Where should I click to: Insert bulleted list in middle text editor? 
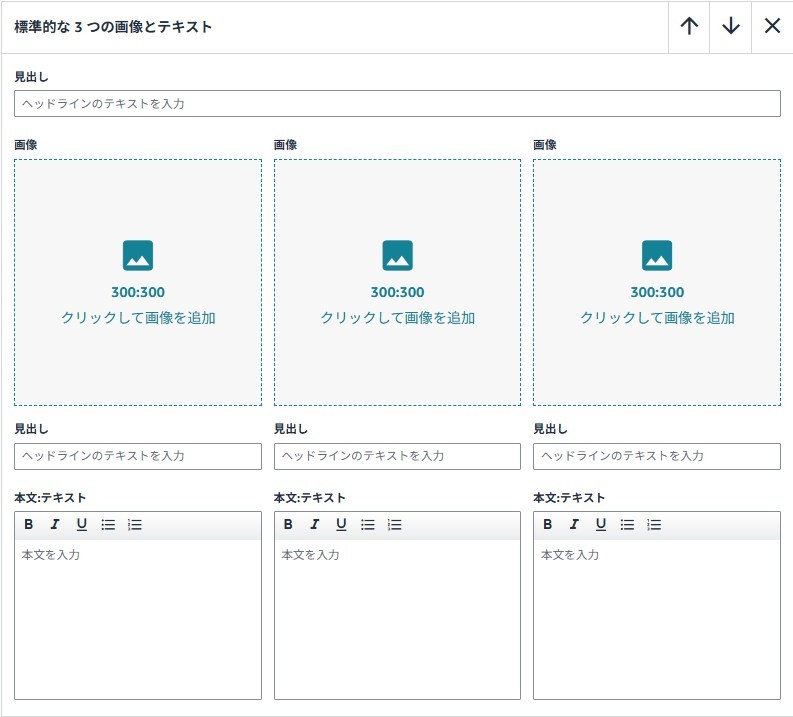tap(368, 525)
